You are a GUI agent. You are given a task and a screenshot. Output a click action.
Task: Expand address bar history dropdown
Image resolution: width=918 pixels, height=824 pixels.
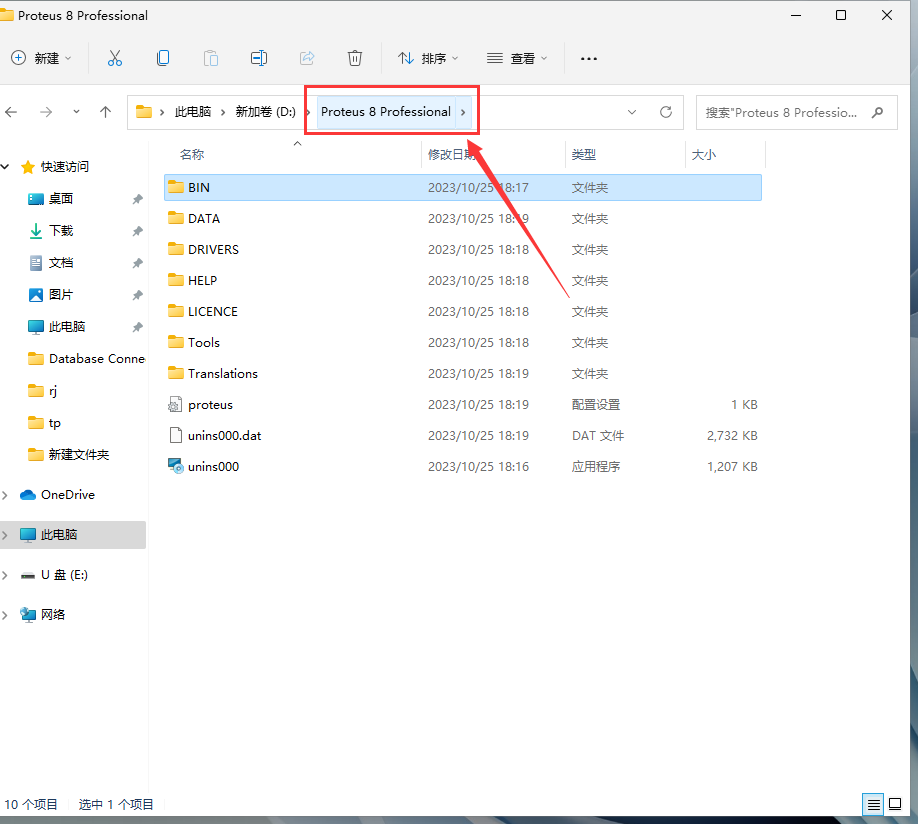(x=632, y=112)
